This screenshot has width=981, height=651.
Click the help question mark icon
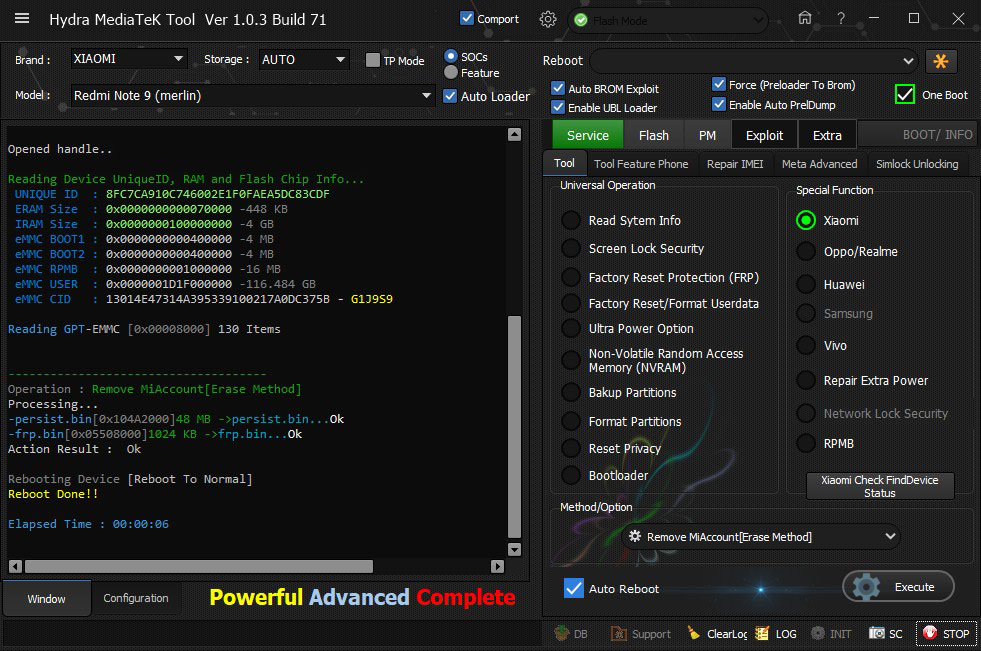click(841, 18)
